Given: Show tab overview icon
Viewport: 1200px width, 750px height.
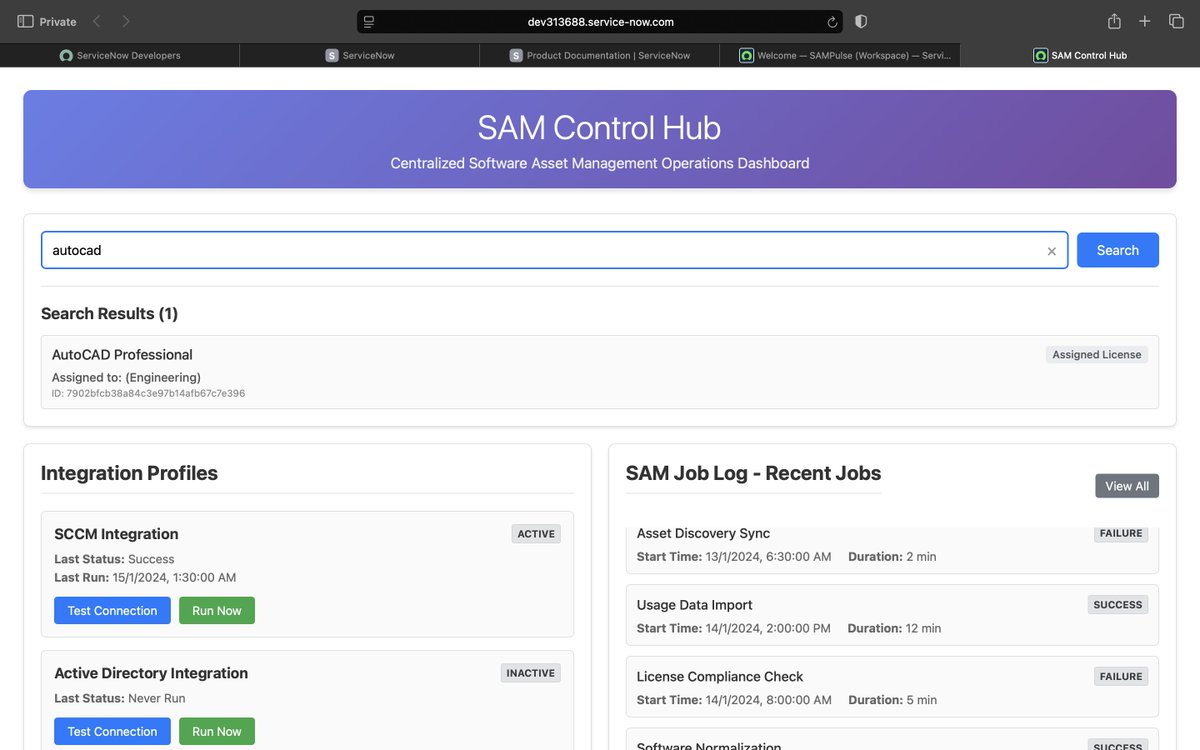Looking at the screenshot, I should [x=1176, y=21].
